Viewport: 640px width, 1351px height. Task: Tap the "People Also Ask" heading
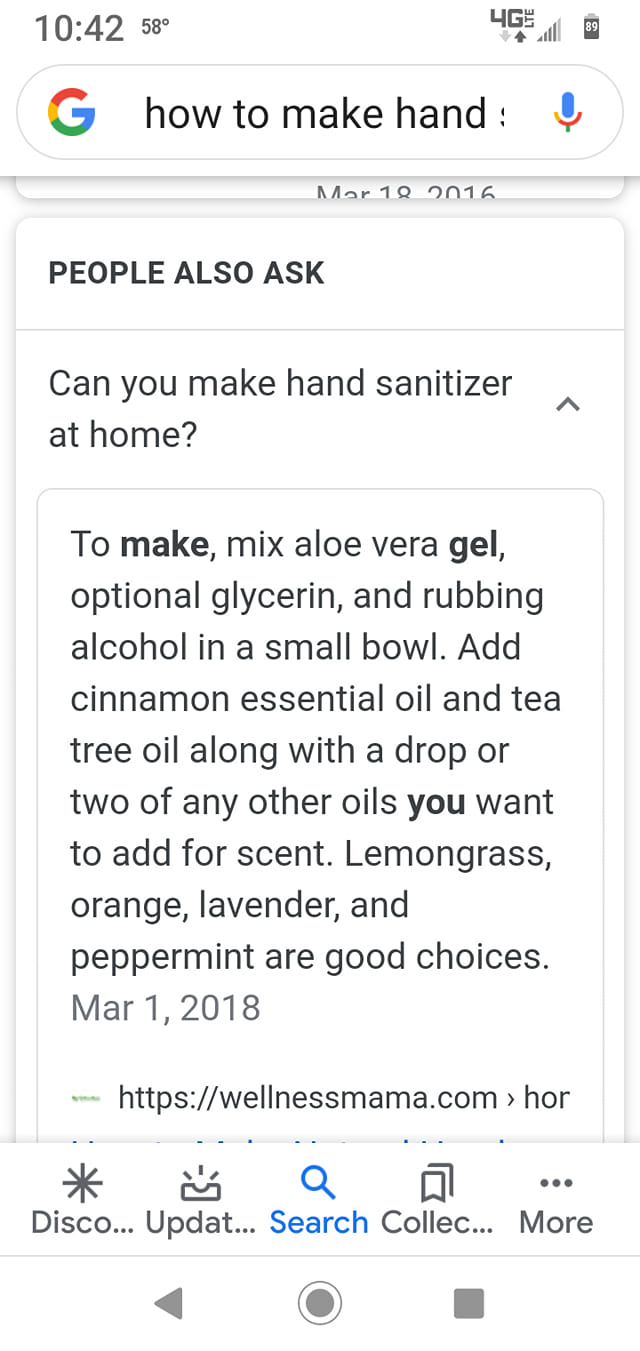[186, 273]
